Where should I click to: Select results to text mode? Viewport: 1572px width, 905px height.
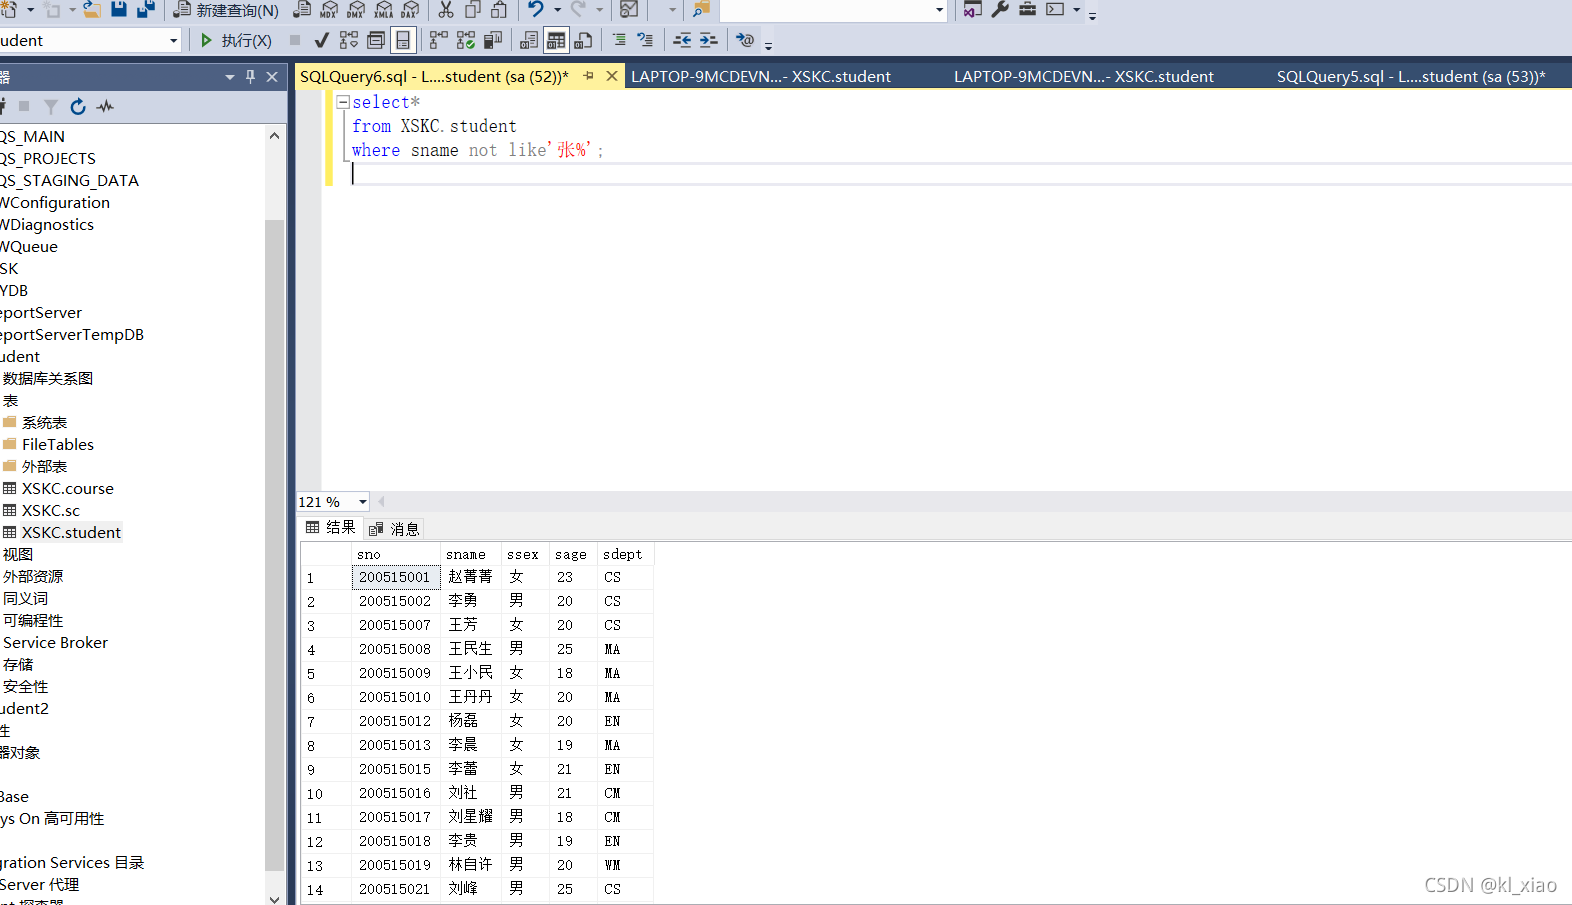[529, 40]
